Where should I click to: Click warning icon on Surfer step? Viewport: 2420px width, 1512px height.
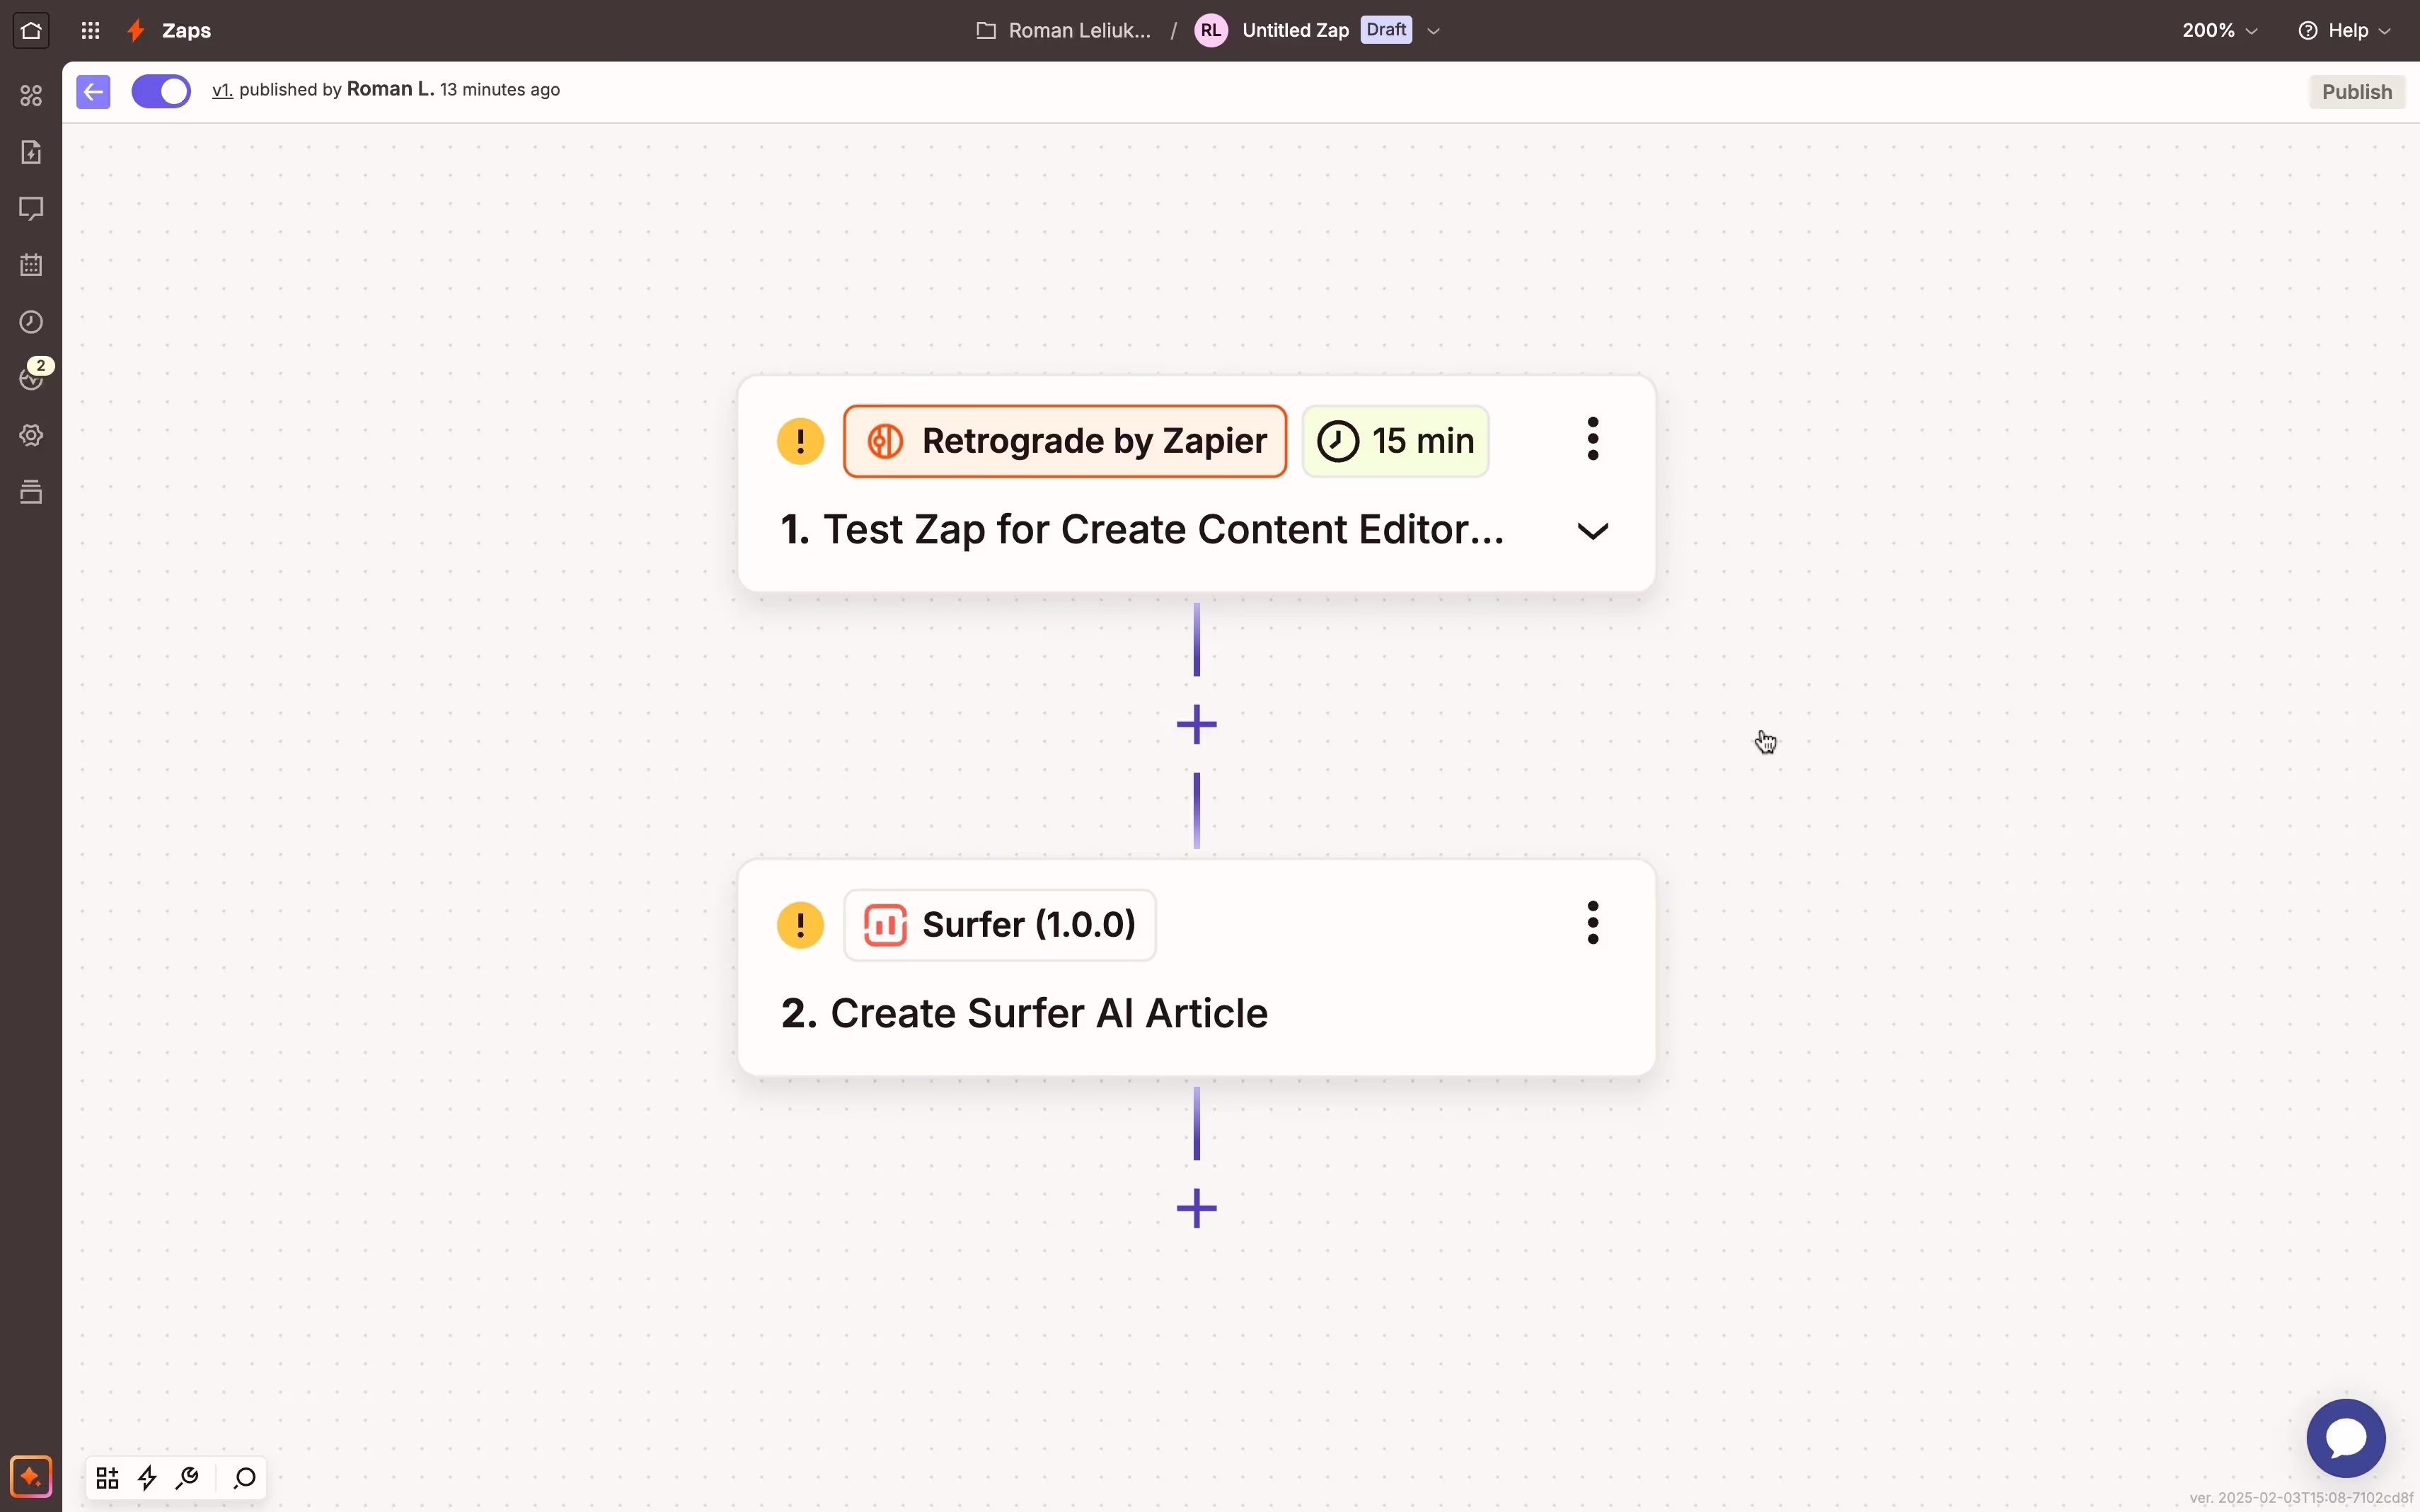[x=800, y=925]
